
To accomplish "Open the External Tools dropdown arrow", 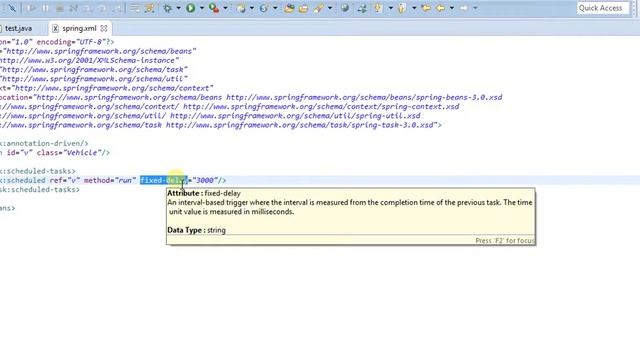I will [x=225, y=8].
